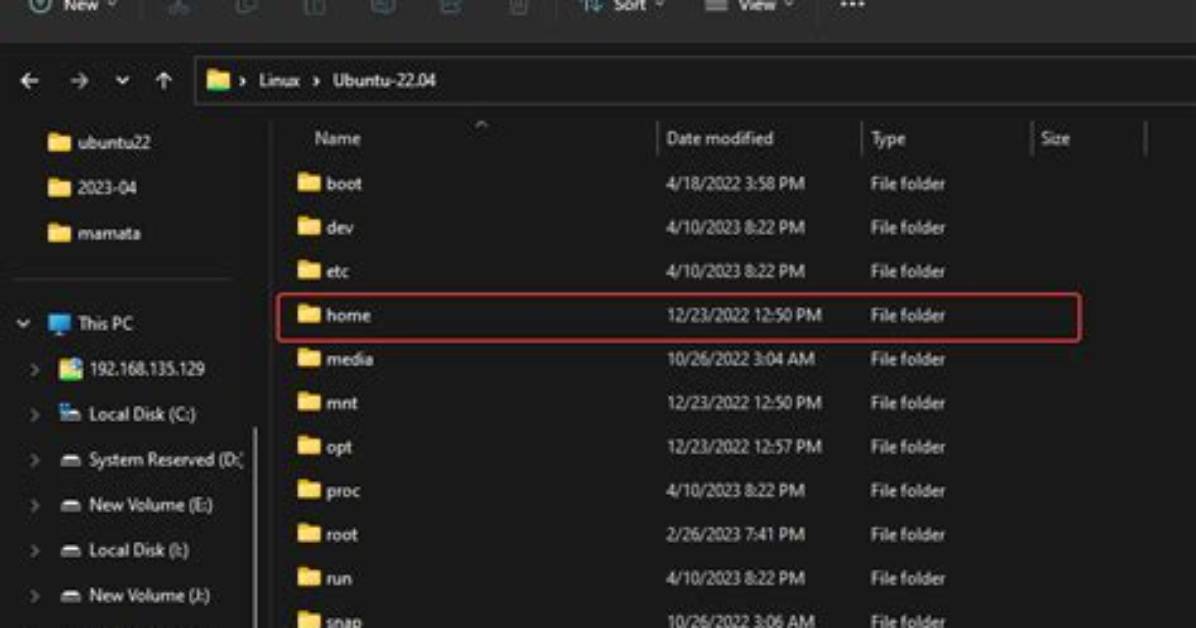
Task: Click the folder name text "proc"
Action: (342, 491)
